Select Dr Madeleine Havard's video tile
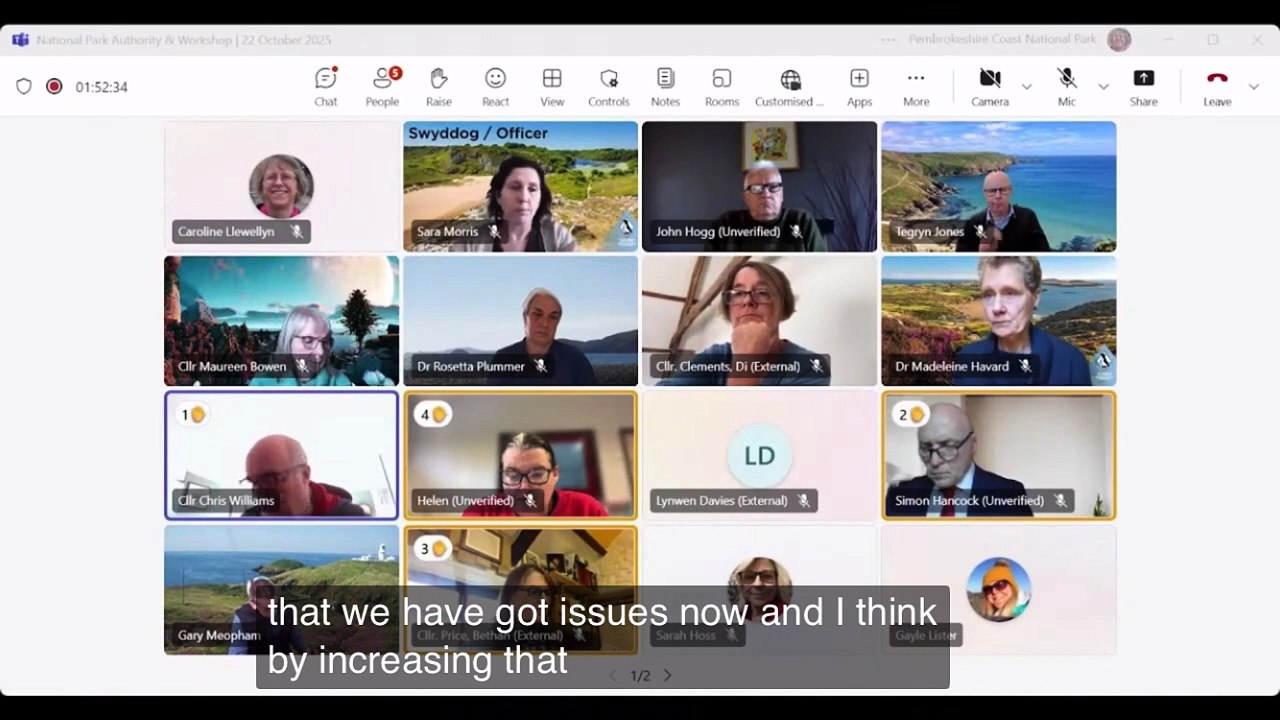1280x720 pixels. (x=998, y=321)
